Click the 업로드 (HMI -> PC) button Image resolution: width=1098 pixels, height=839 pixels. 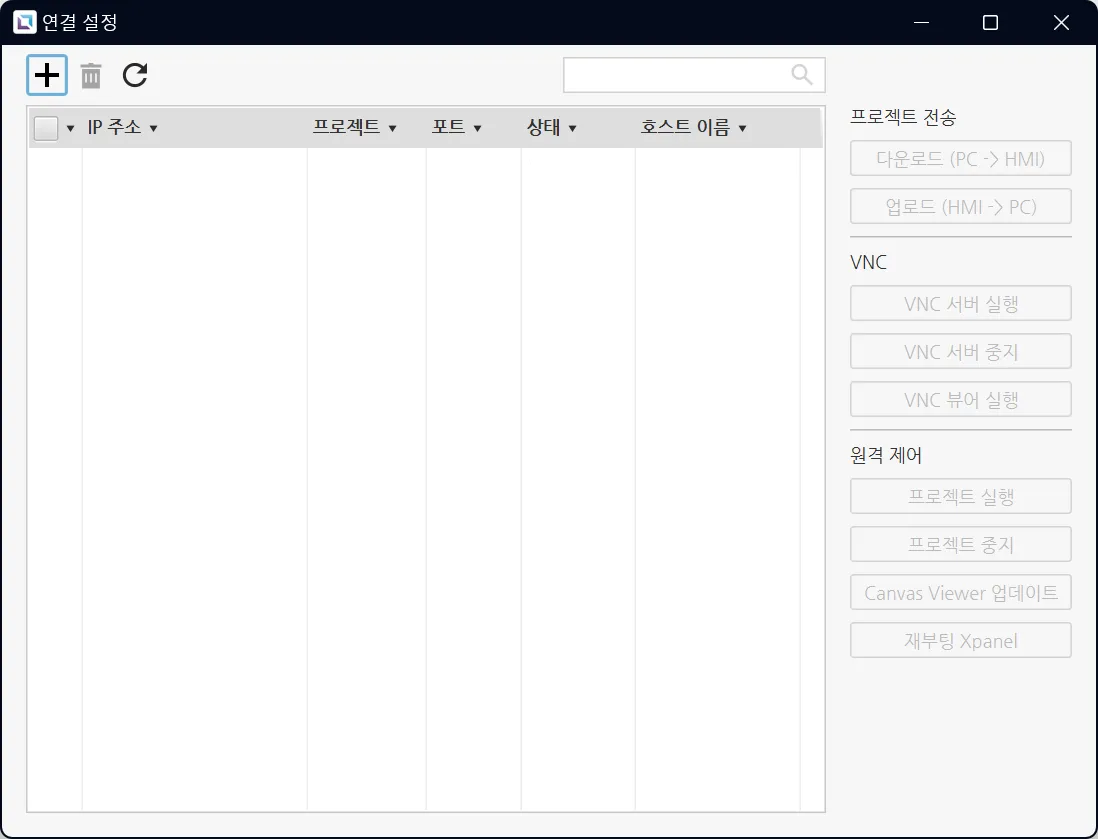point(960,207)
